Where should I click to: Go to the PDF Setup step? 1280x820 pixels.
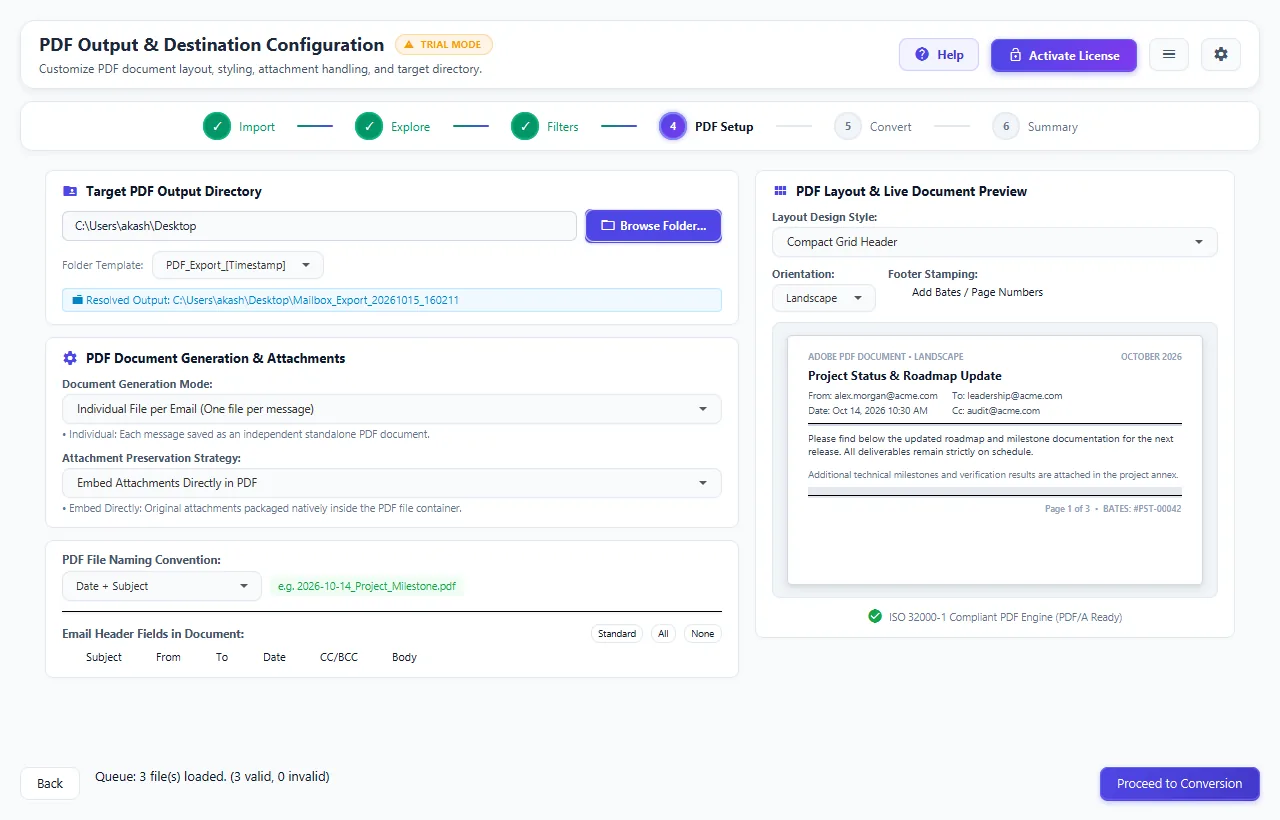(x=707, y=127)
